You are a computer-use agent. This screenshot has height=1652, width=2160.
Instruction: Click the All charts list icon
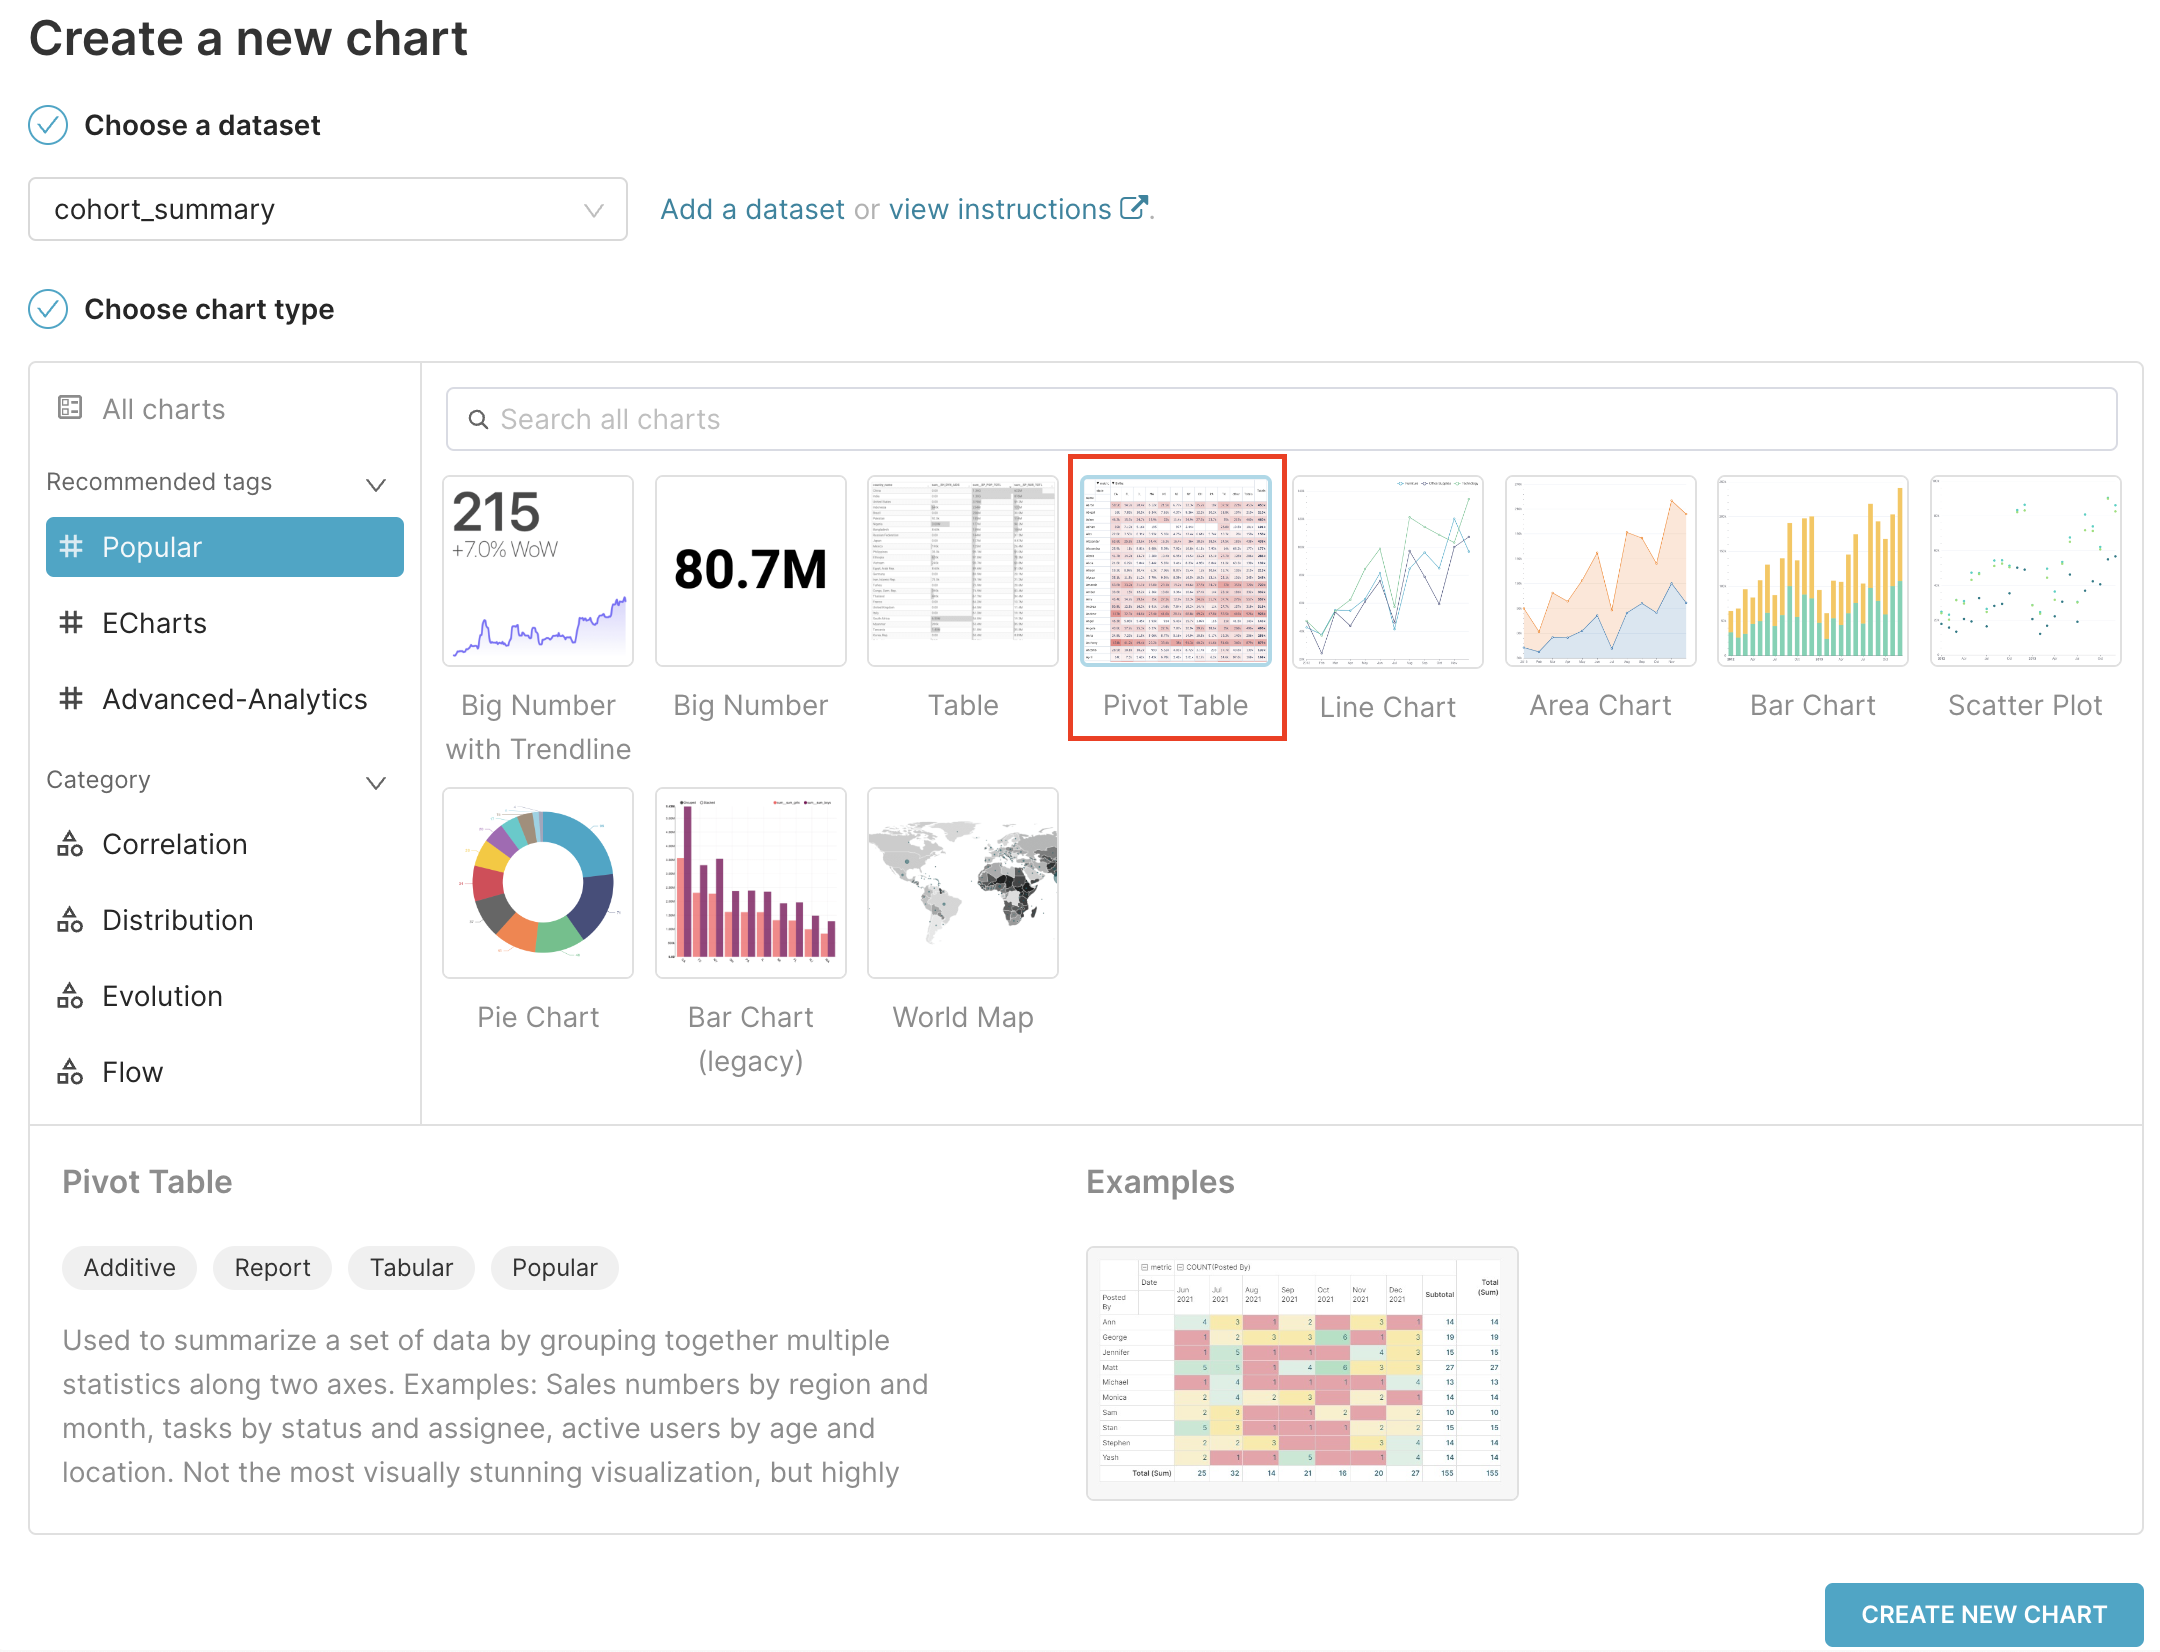70,408
